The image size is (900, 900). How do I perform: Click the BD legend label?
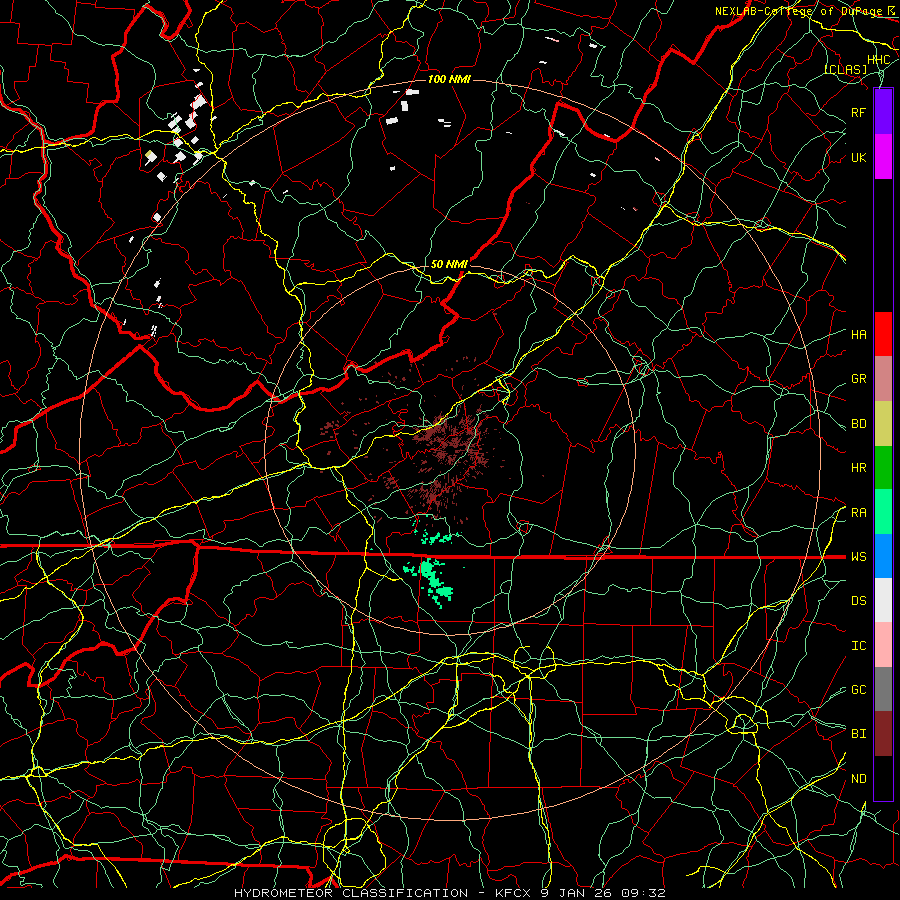click(x=858, y=424)
